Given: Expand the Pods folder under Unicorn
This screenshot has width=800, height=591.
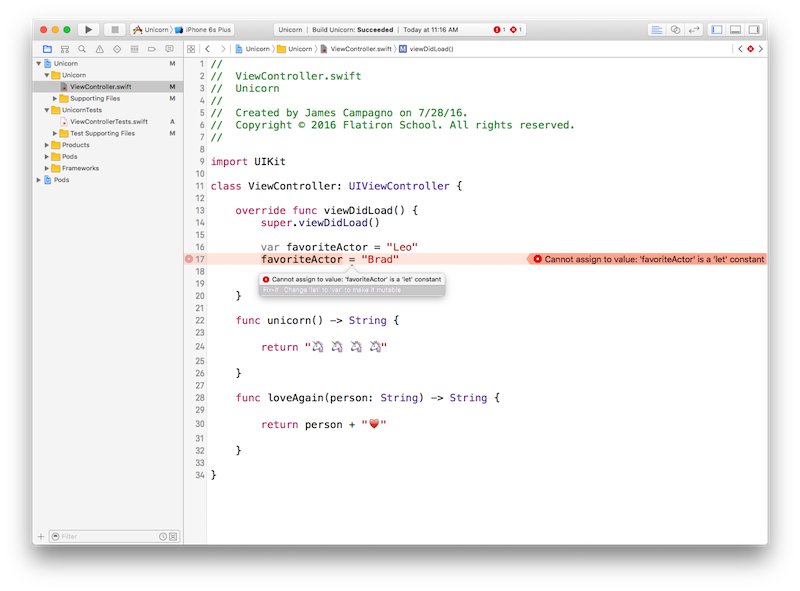Looking at the screenshot, I should click(x=47, y=157).
